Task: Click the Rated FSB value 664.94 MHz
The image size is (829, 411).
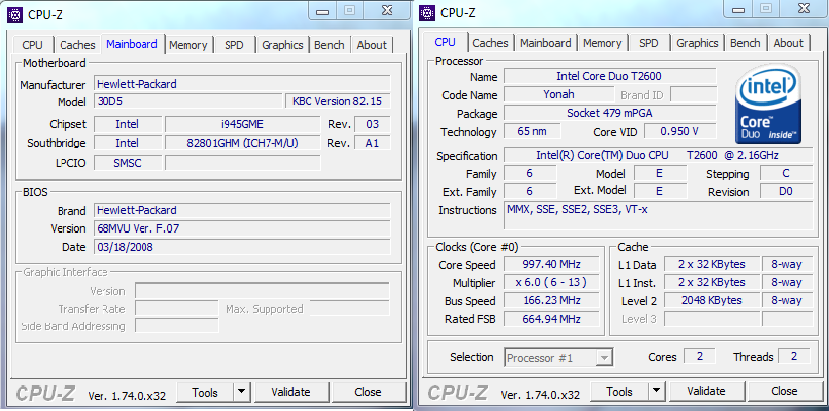Action: point(551,318)
